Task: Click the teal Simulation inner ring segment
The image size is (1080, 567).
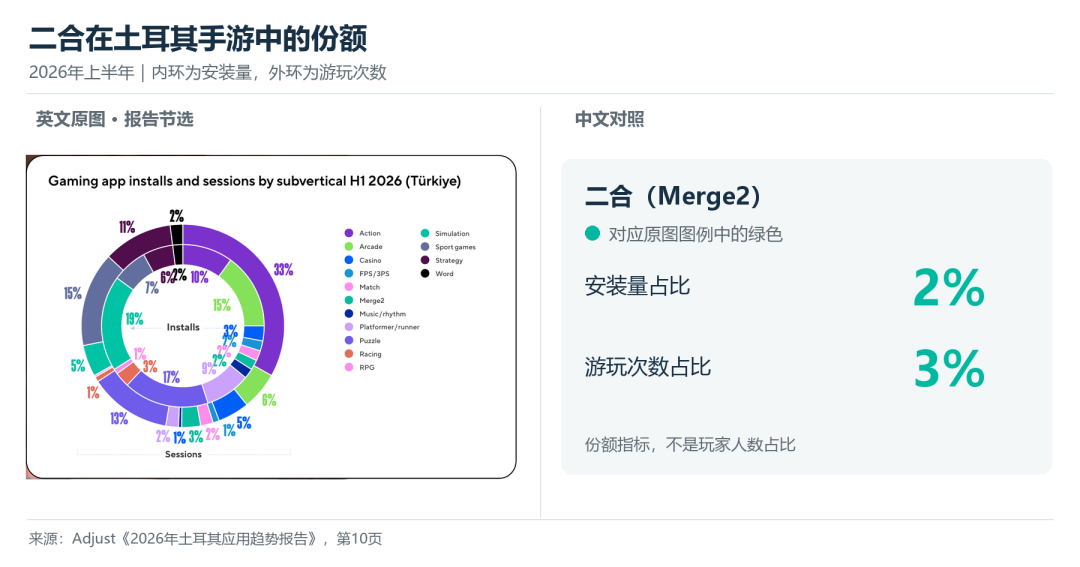Action: pos(114,324)
